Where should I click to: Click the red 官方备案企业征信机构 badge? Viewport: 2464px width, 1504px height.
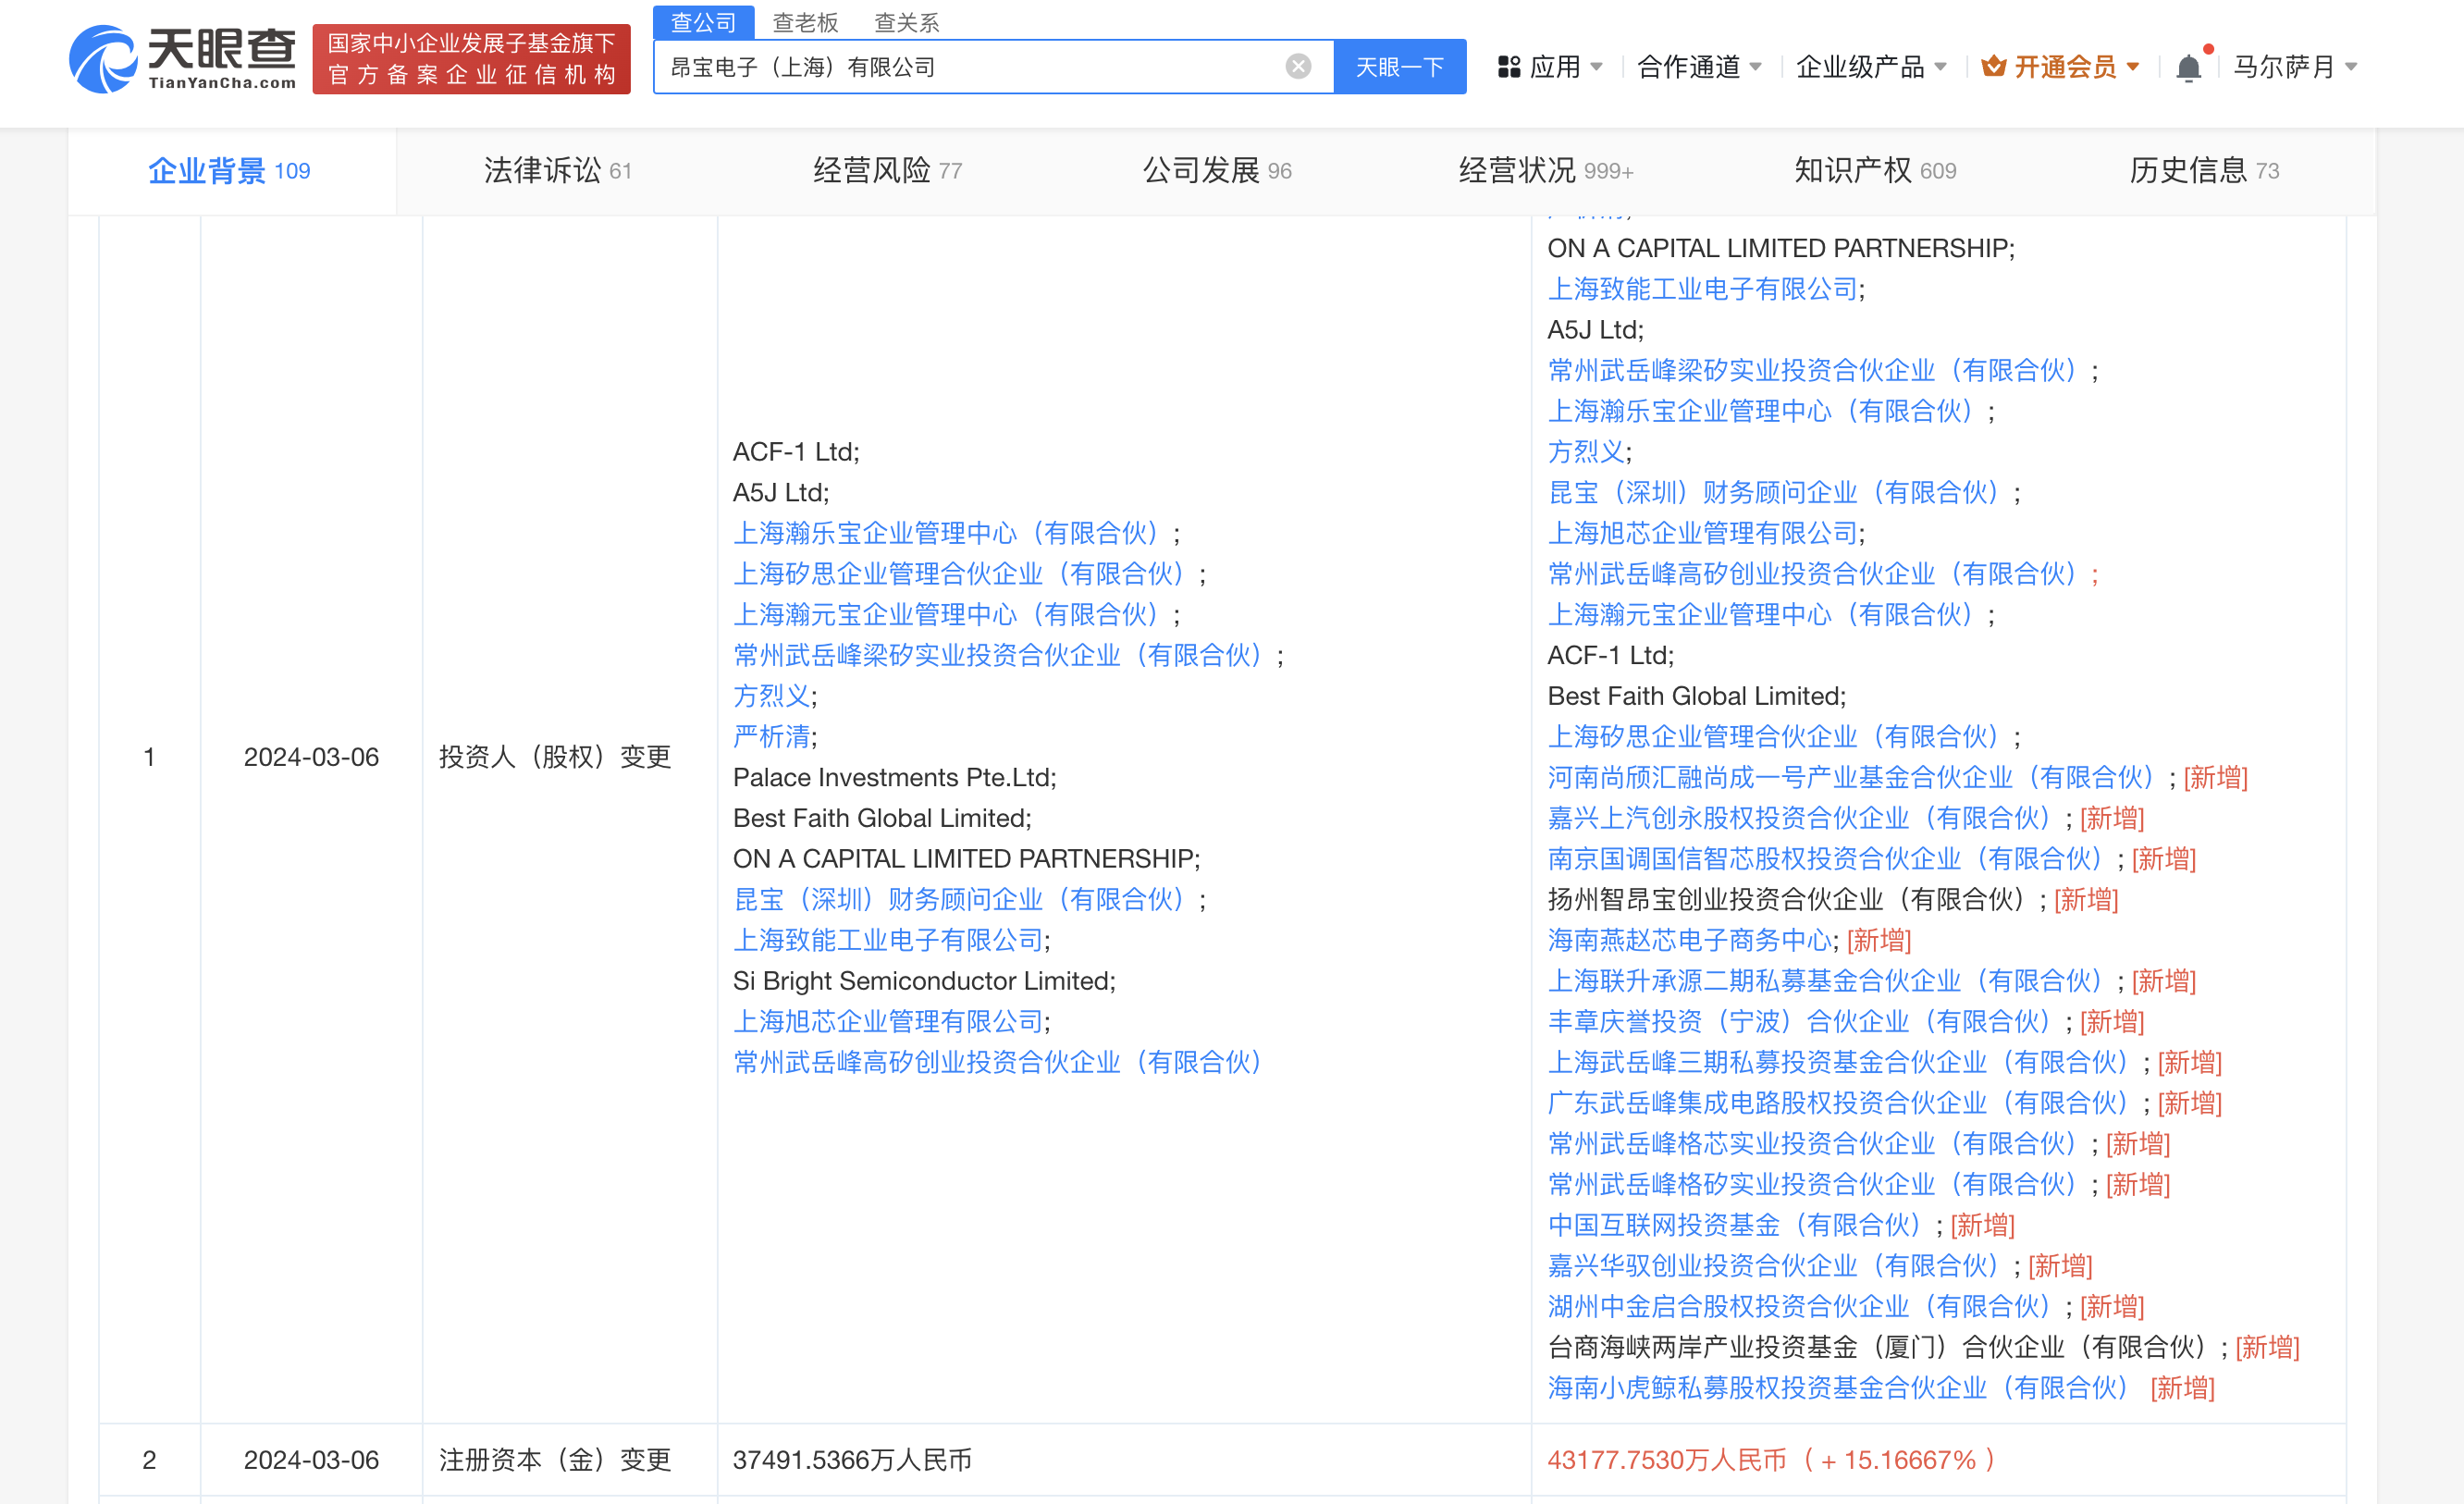(x=471, y=60)
